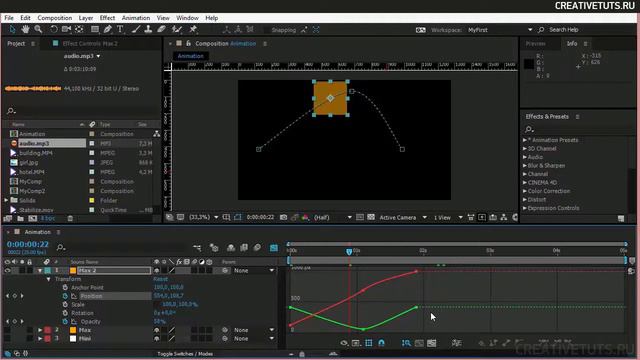
Task: Click Toggle Switches / Modes button
Action: (185, 354)
